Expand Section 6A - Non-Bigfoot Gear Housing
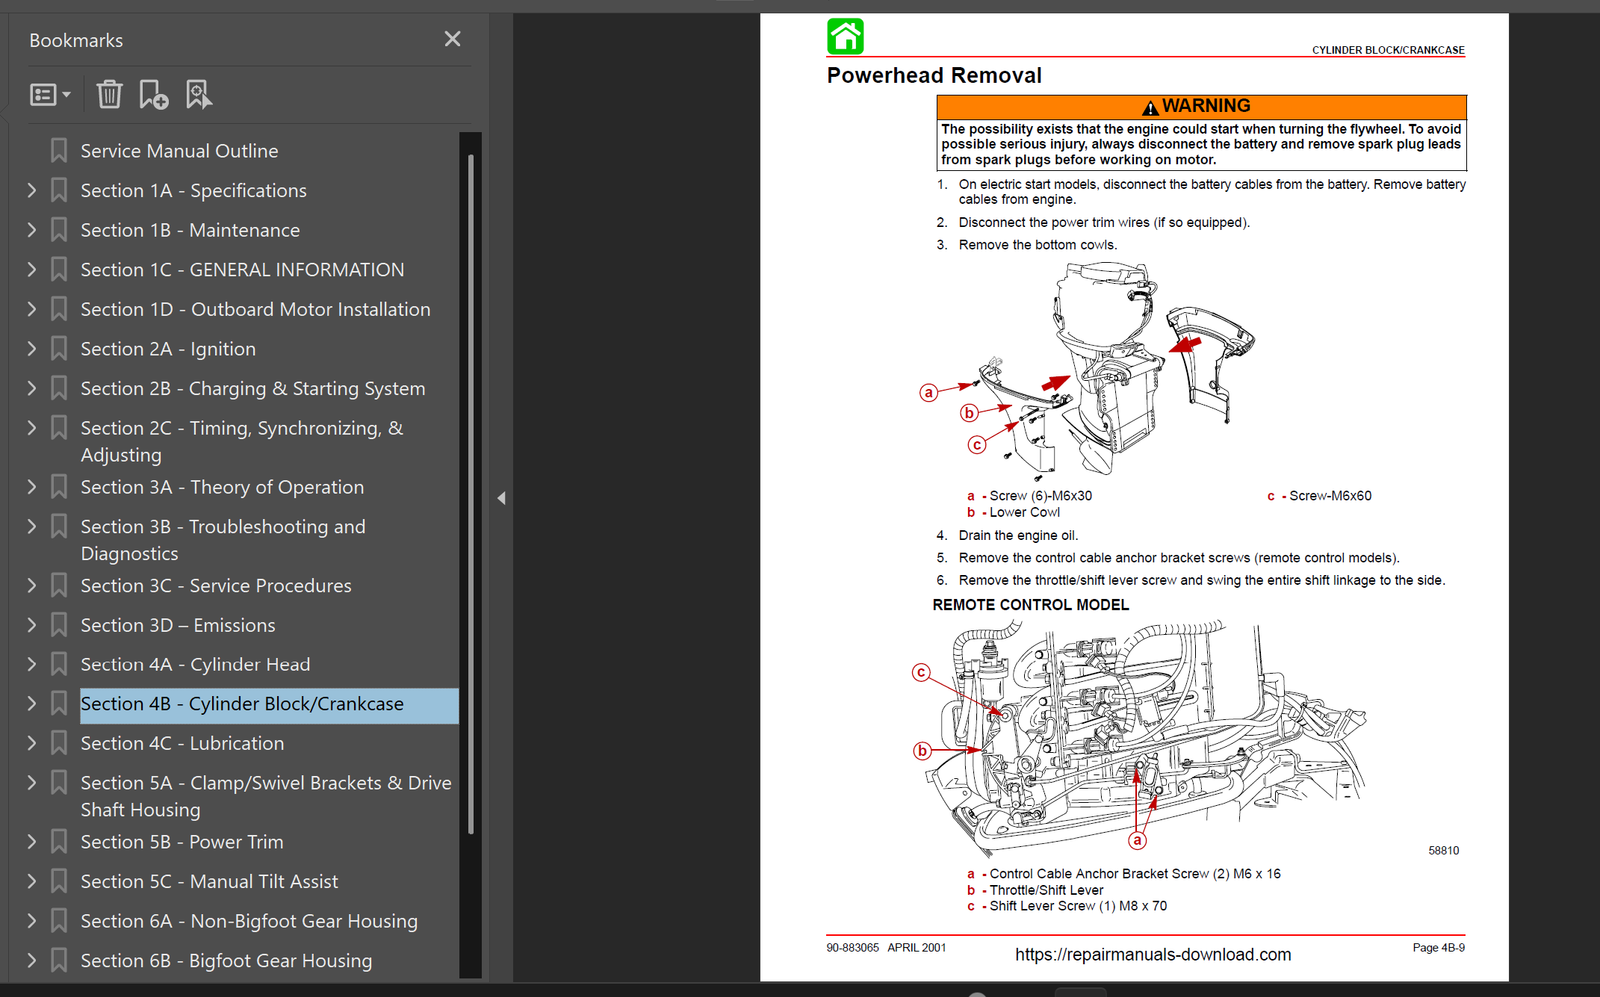The height and width of the screenshot is (997, 1600). coord(31,920)
